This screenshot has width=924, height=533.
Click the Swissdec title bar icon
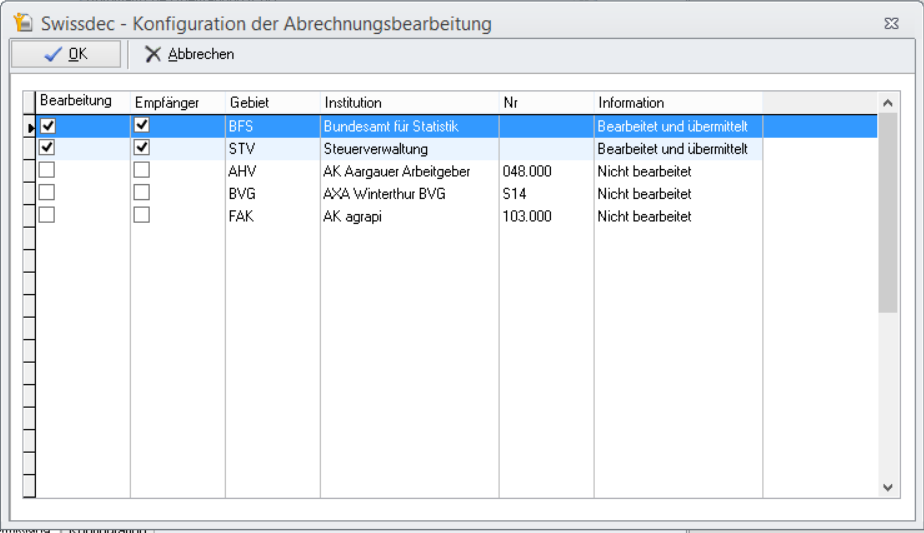coord(23,22)
